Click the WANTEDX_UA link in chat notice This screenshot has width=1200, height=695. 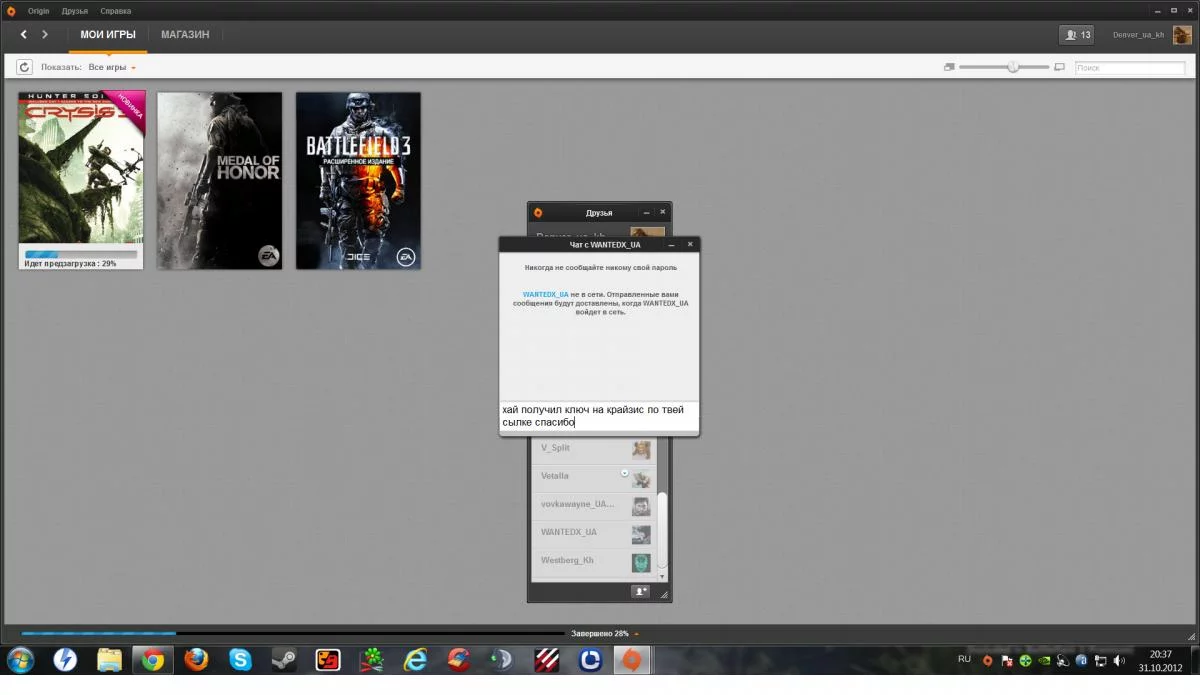(x=546, y=295)
